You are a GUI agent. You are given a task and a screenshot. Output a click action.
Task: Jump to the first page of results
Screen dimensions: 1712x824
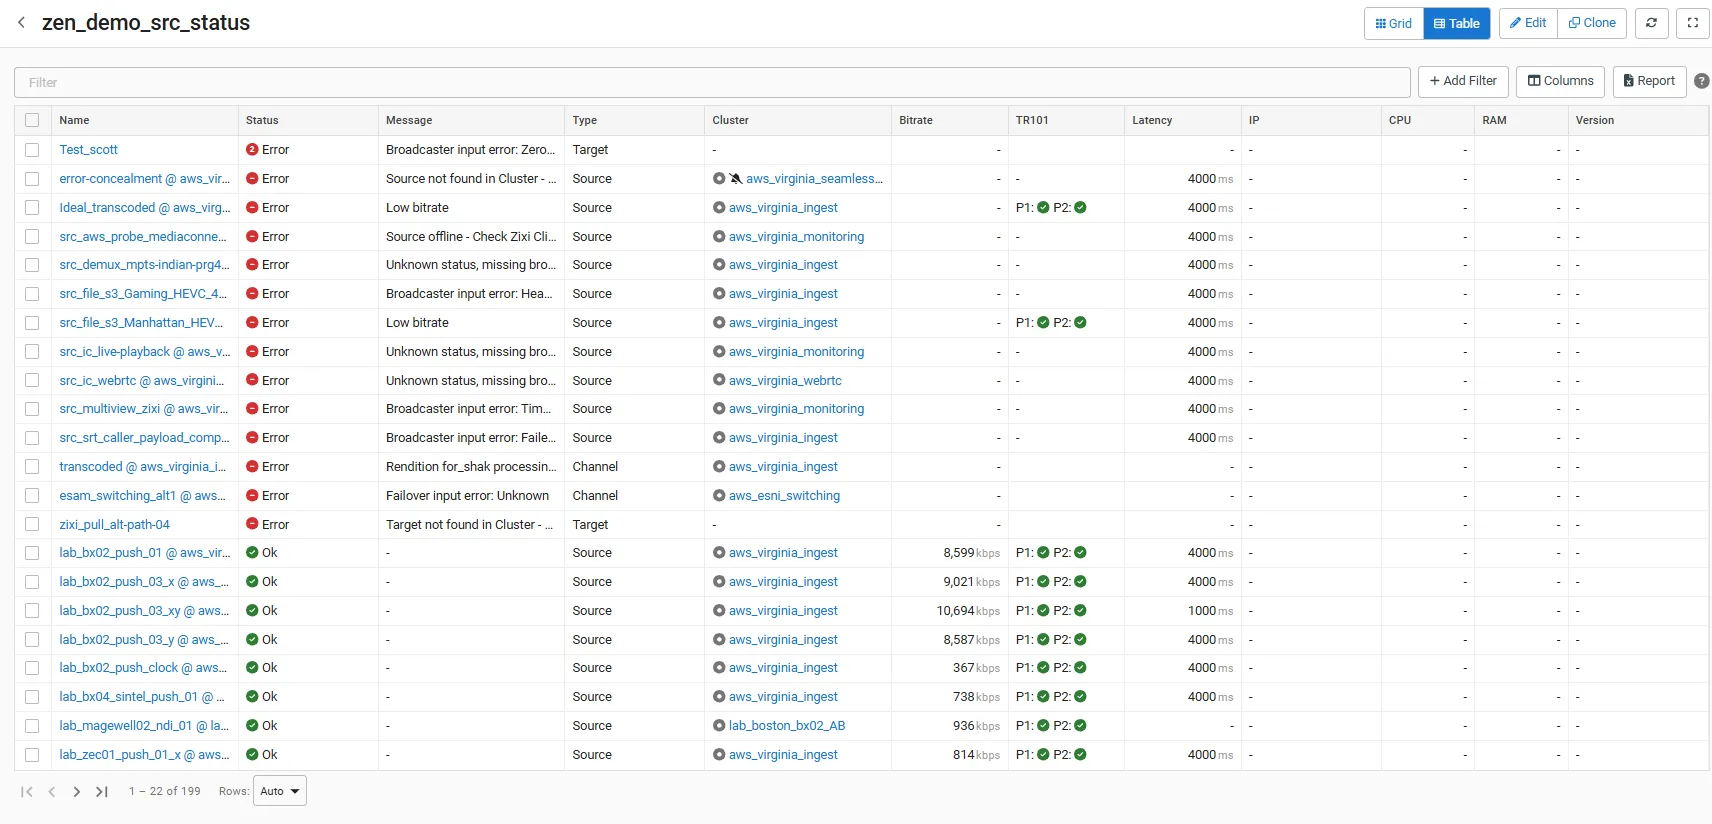click(x=27, y=791)
